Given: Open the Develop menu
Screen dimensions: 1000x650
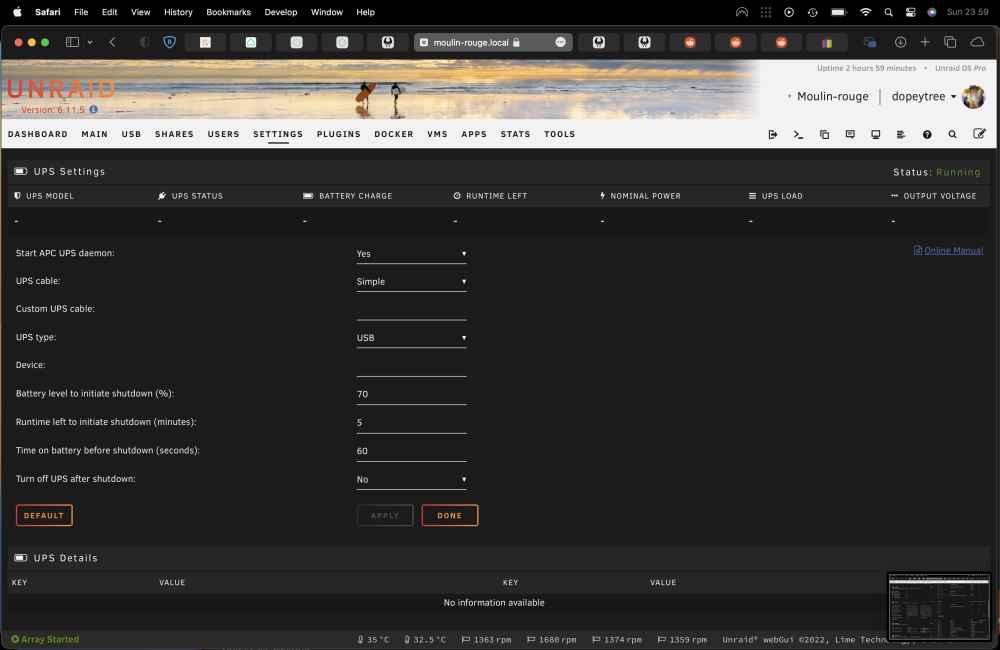Looking at the screenshot, I should coord(281,12).
